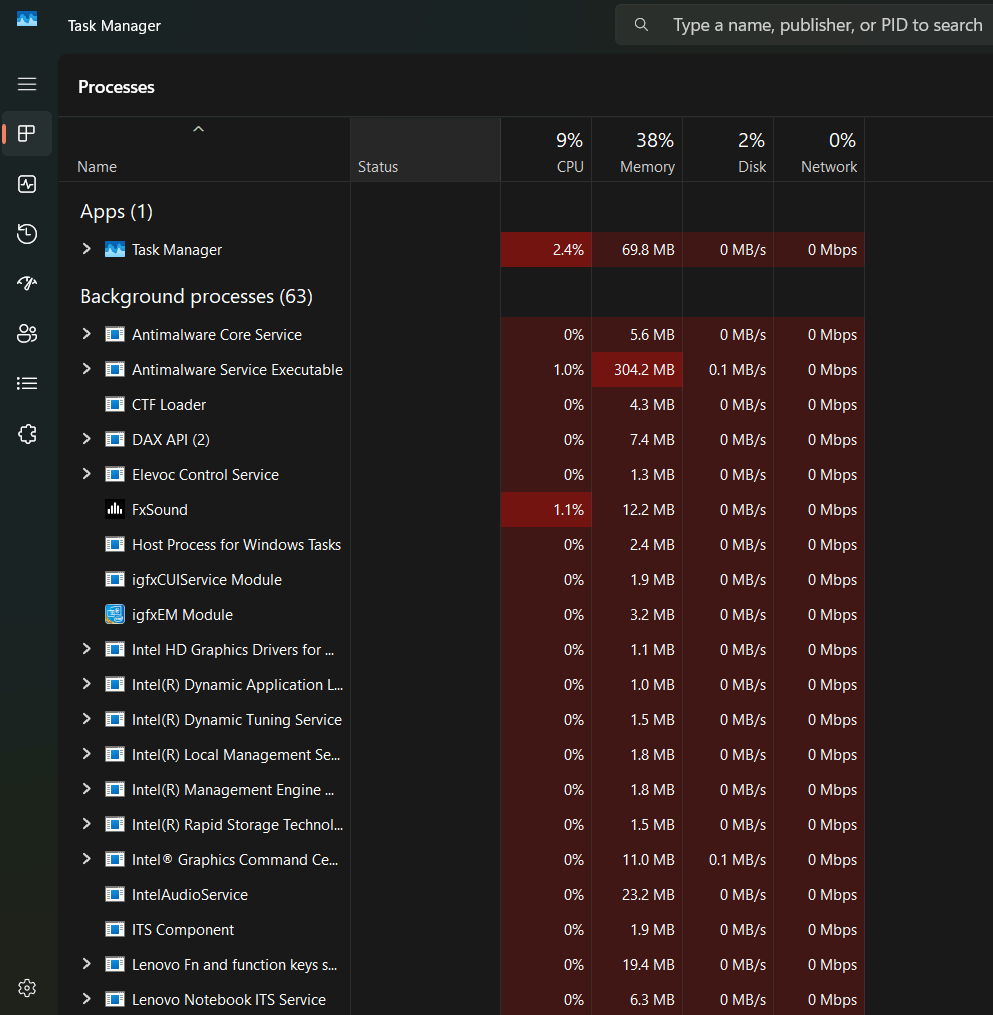Viewport: 993px width, 1015px height.
Task: Click the 304.2 MB memory cell
Action: pyautogui.click(x=637, y=370)
